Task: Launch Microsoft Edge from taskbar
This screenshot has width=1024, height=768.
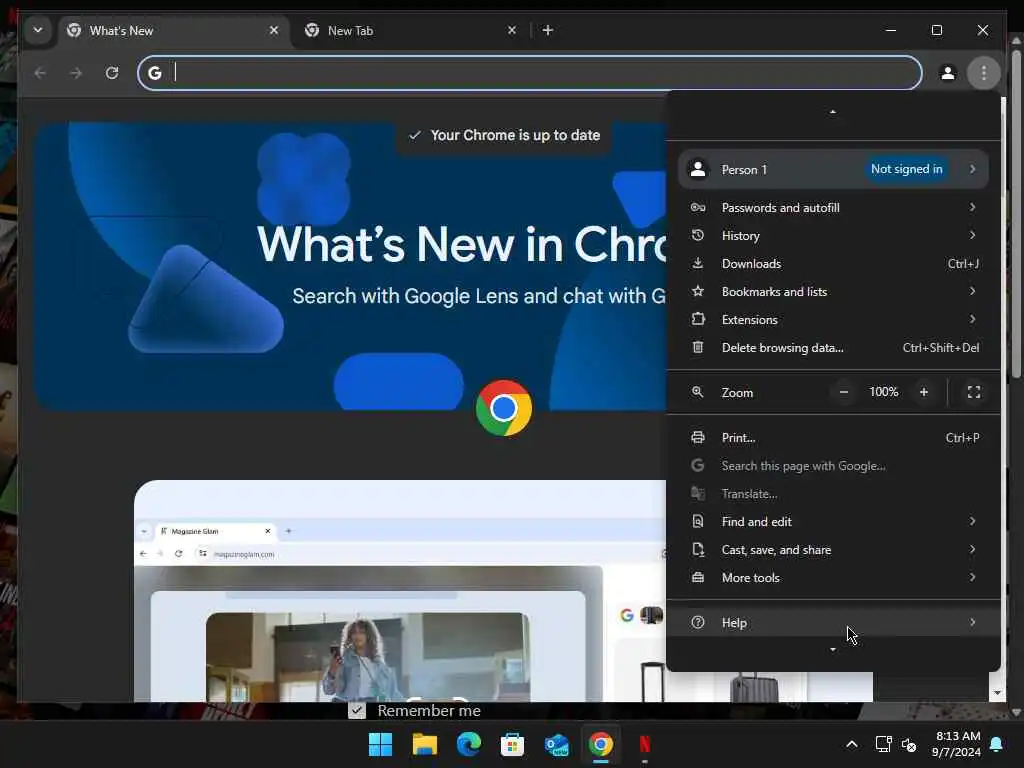Action: pyautogui.click(x=468, y=744)
